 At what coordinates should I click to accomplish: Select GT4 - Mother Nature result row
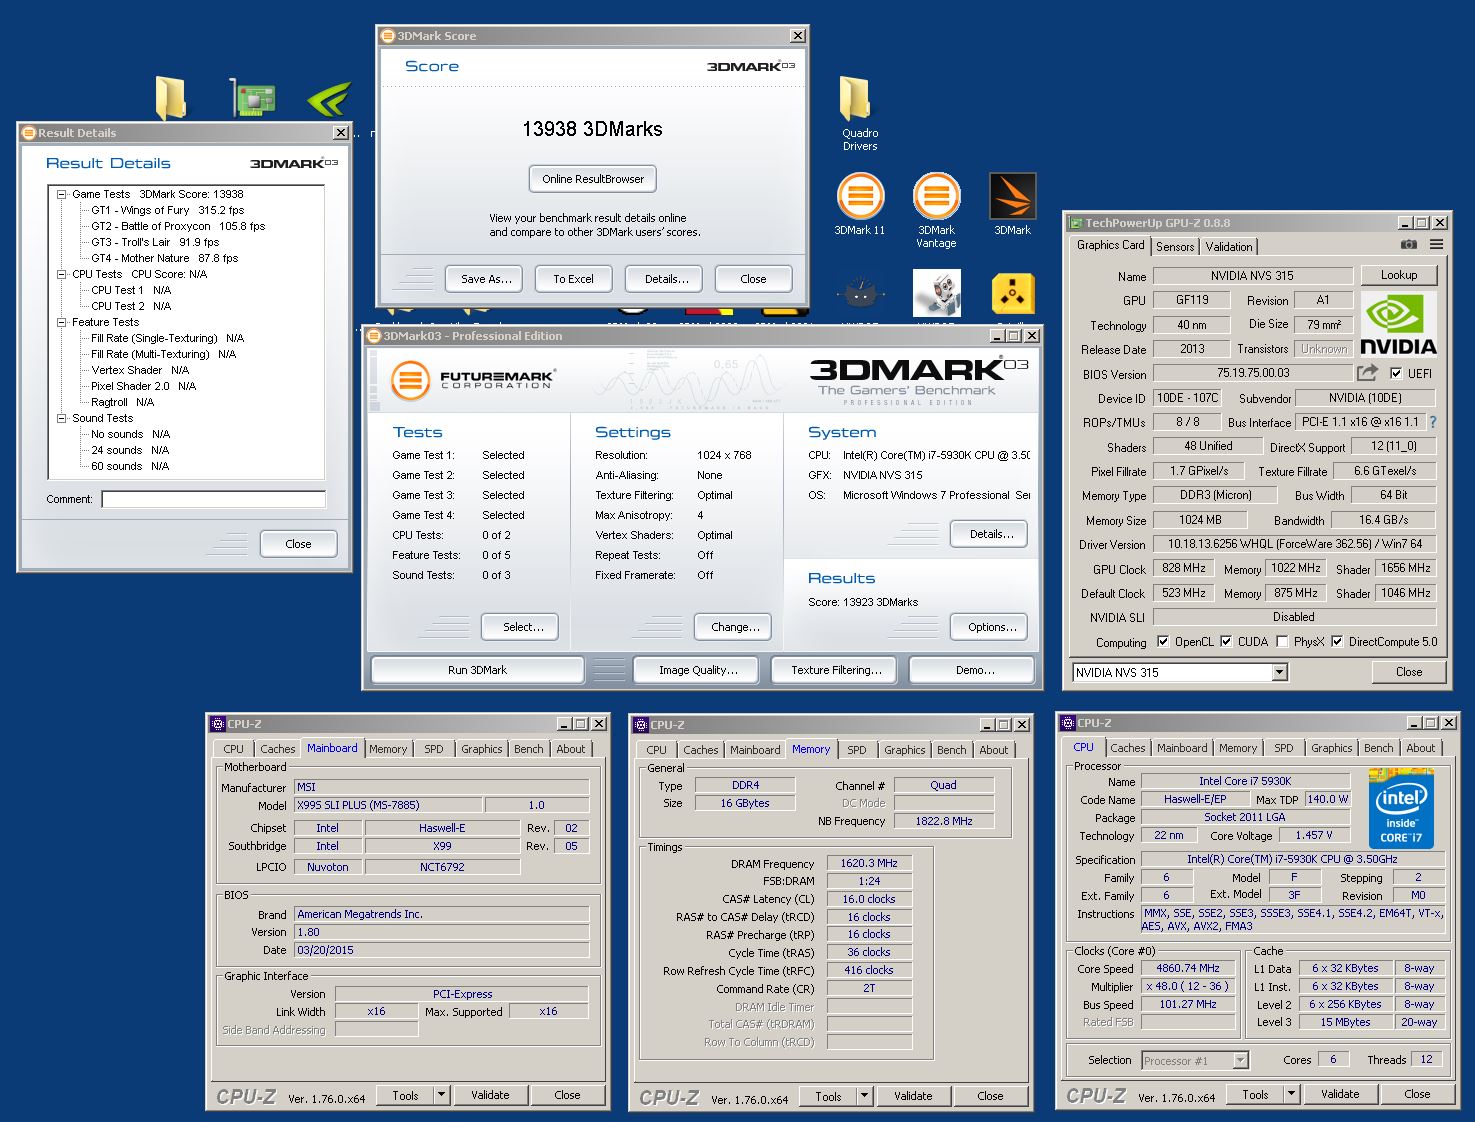click(x=164, y=258)
